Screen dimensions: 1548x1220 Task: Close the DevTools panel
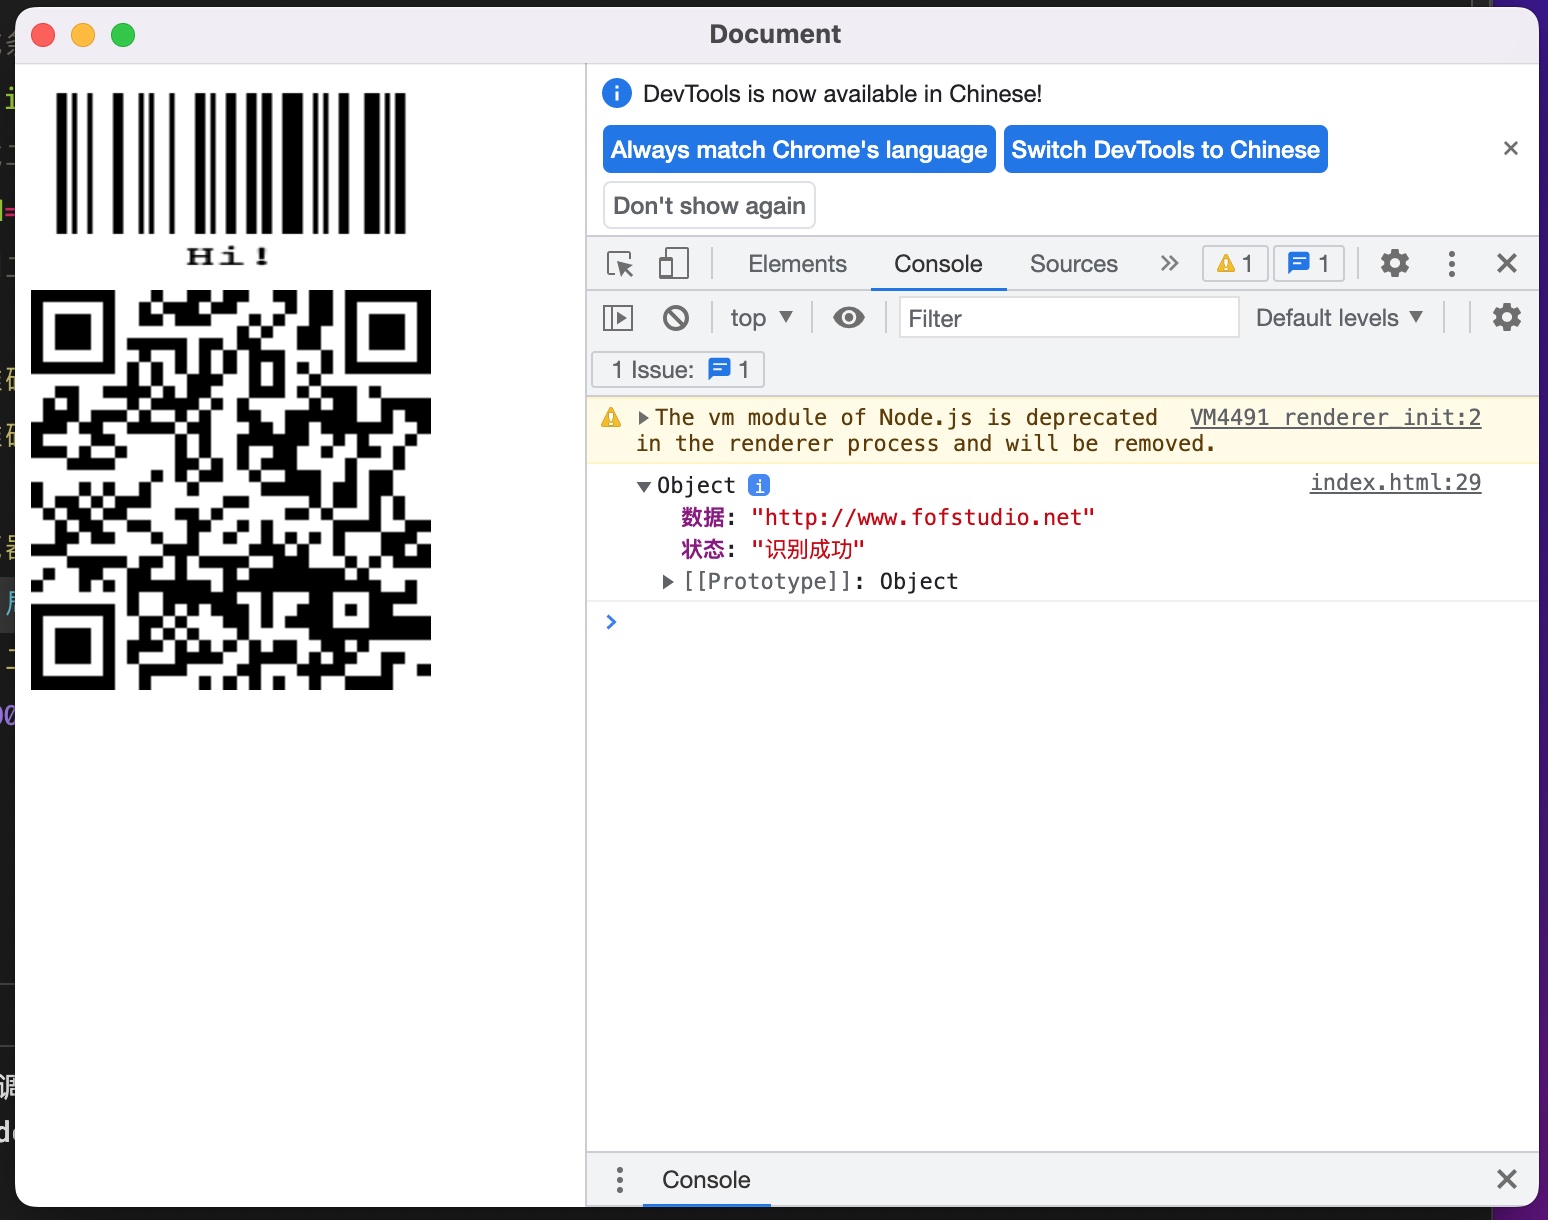click(x=1507, y=263)
